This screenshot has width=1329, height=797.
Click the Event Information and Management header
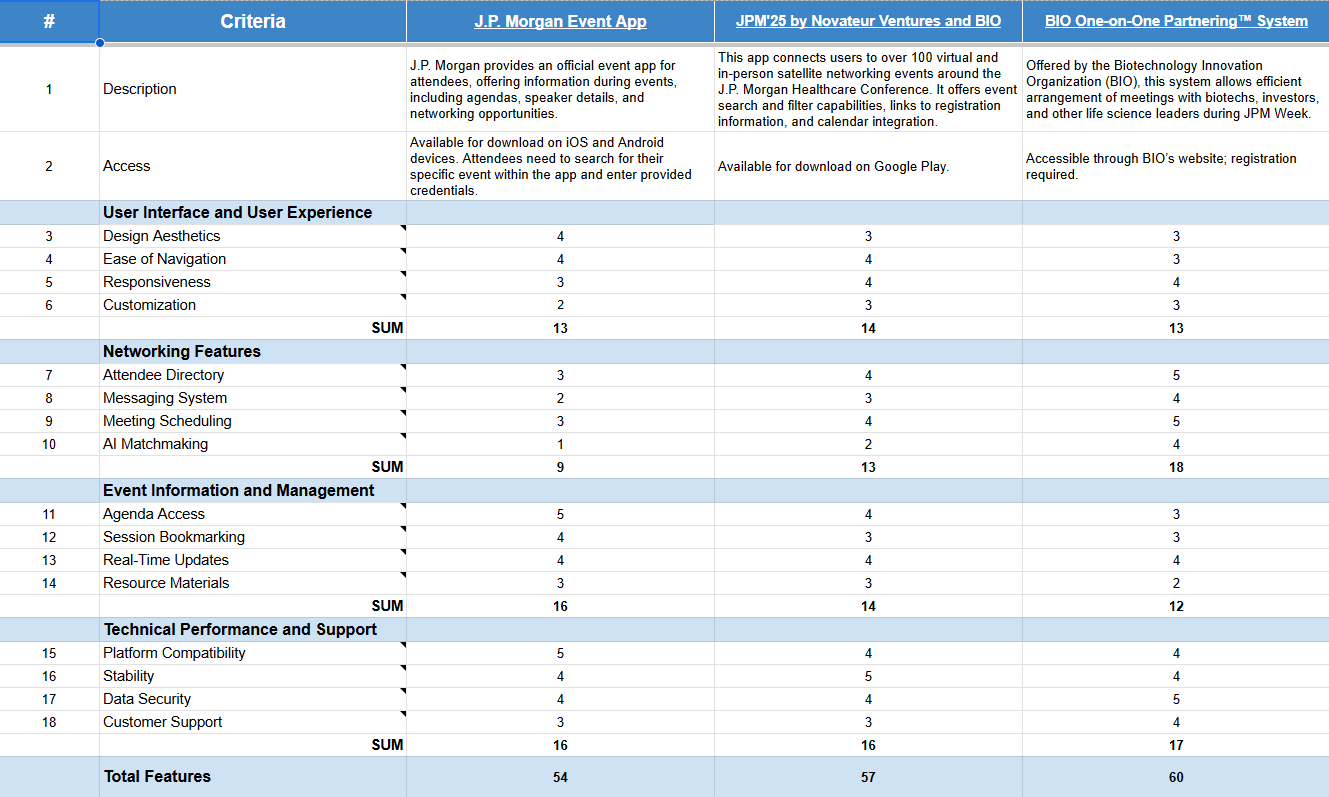(238, 491)
